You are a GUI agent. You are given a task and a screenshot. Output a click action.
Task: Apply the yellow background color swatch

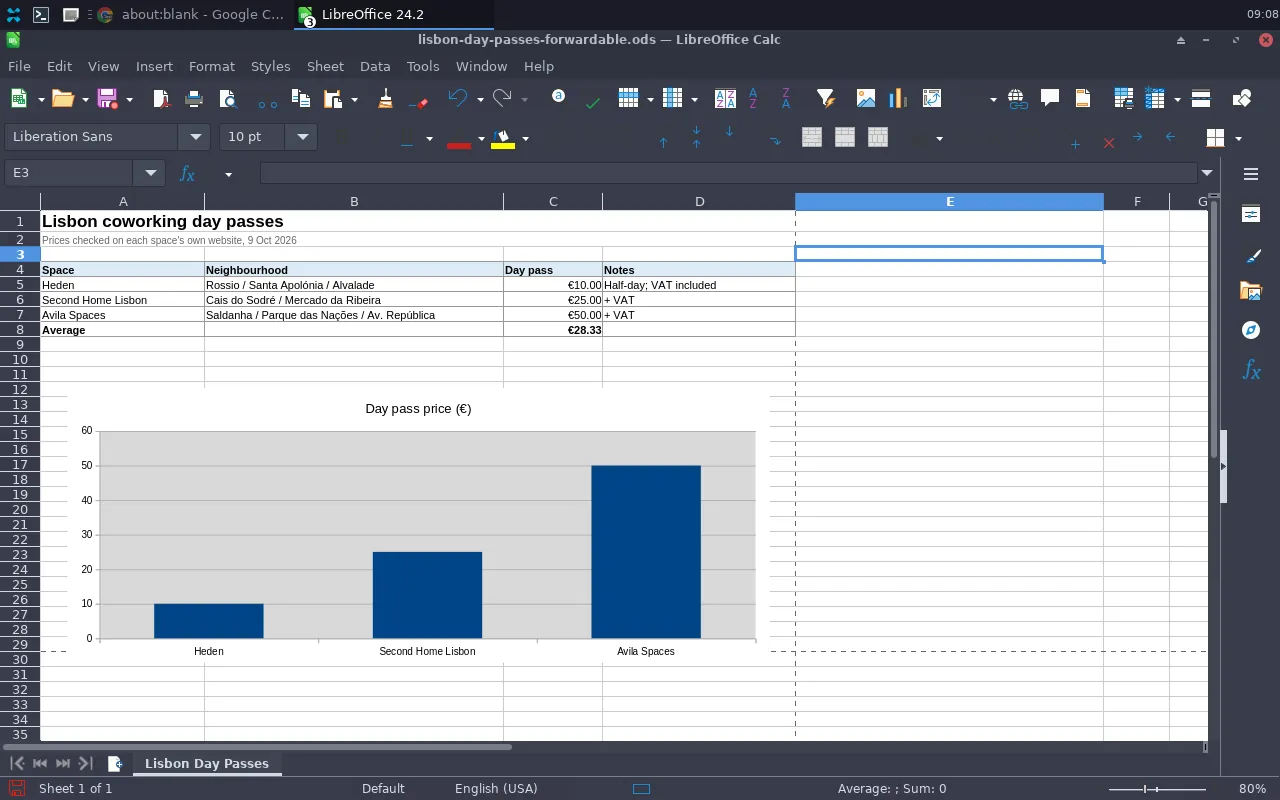[503, 138]
